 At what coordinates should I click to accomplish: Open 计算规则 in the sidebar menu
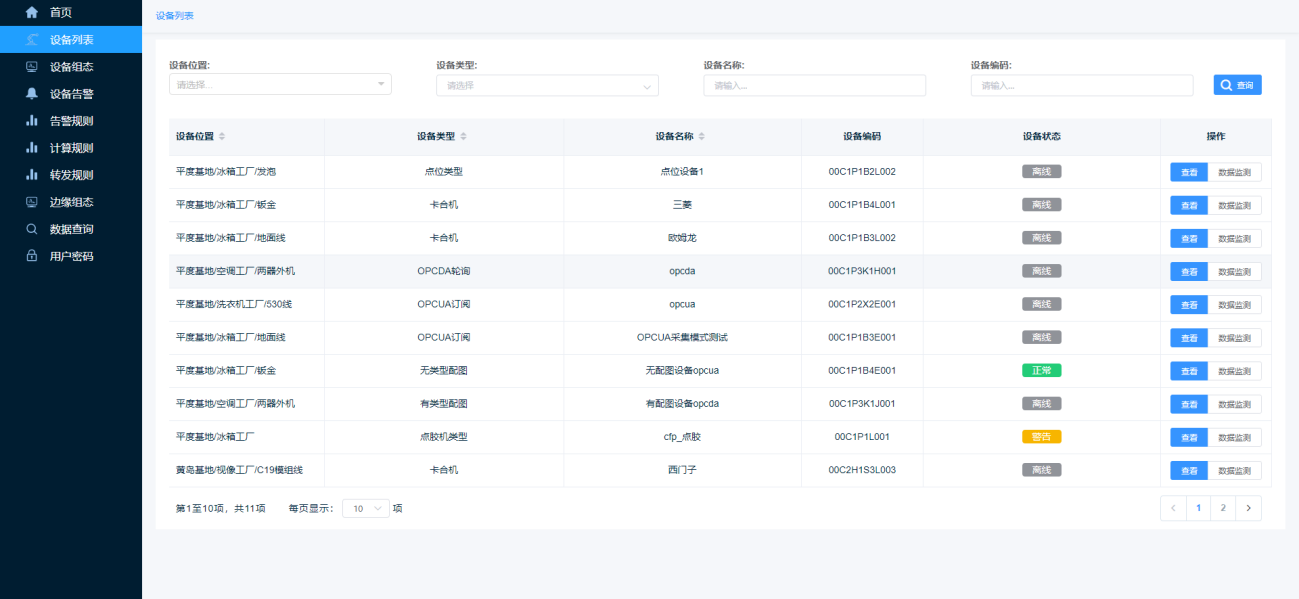pyautogui.click(x=71, y=148)
